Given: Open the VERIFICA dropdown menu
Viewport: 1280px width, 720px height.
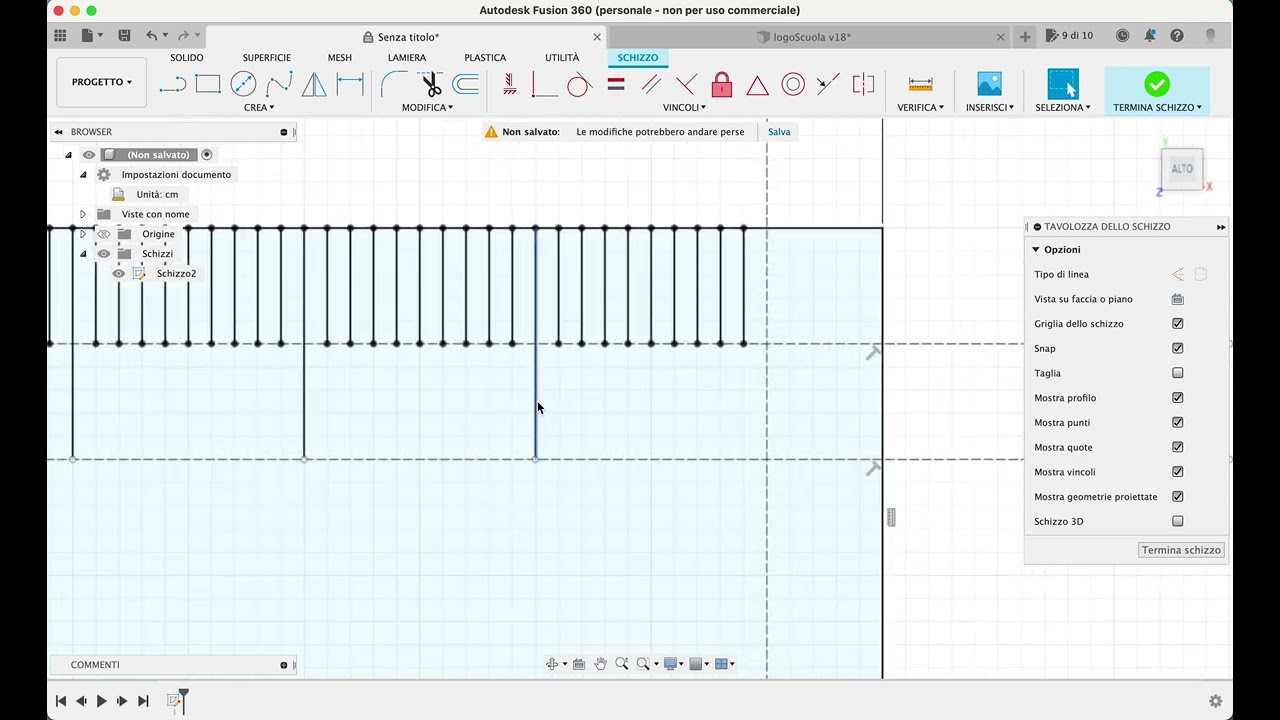Looking at the screenshot, I should (x=921, y=107).
